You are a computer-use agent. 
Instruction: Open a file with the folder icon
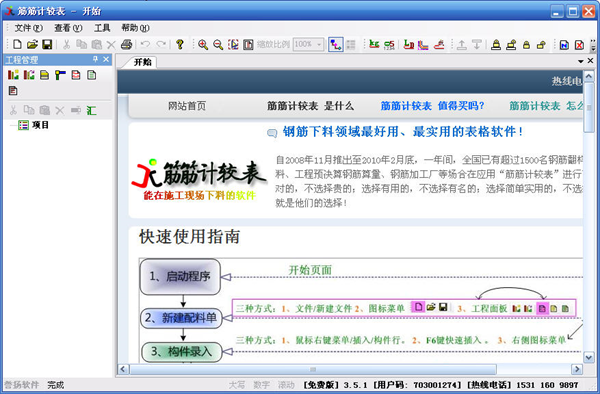[x=32, y=44]
